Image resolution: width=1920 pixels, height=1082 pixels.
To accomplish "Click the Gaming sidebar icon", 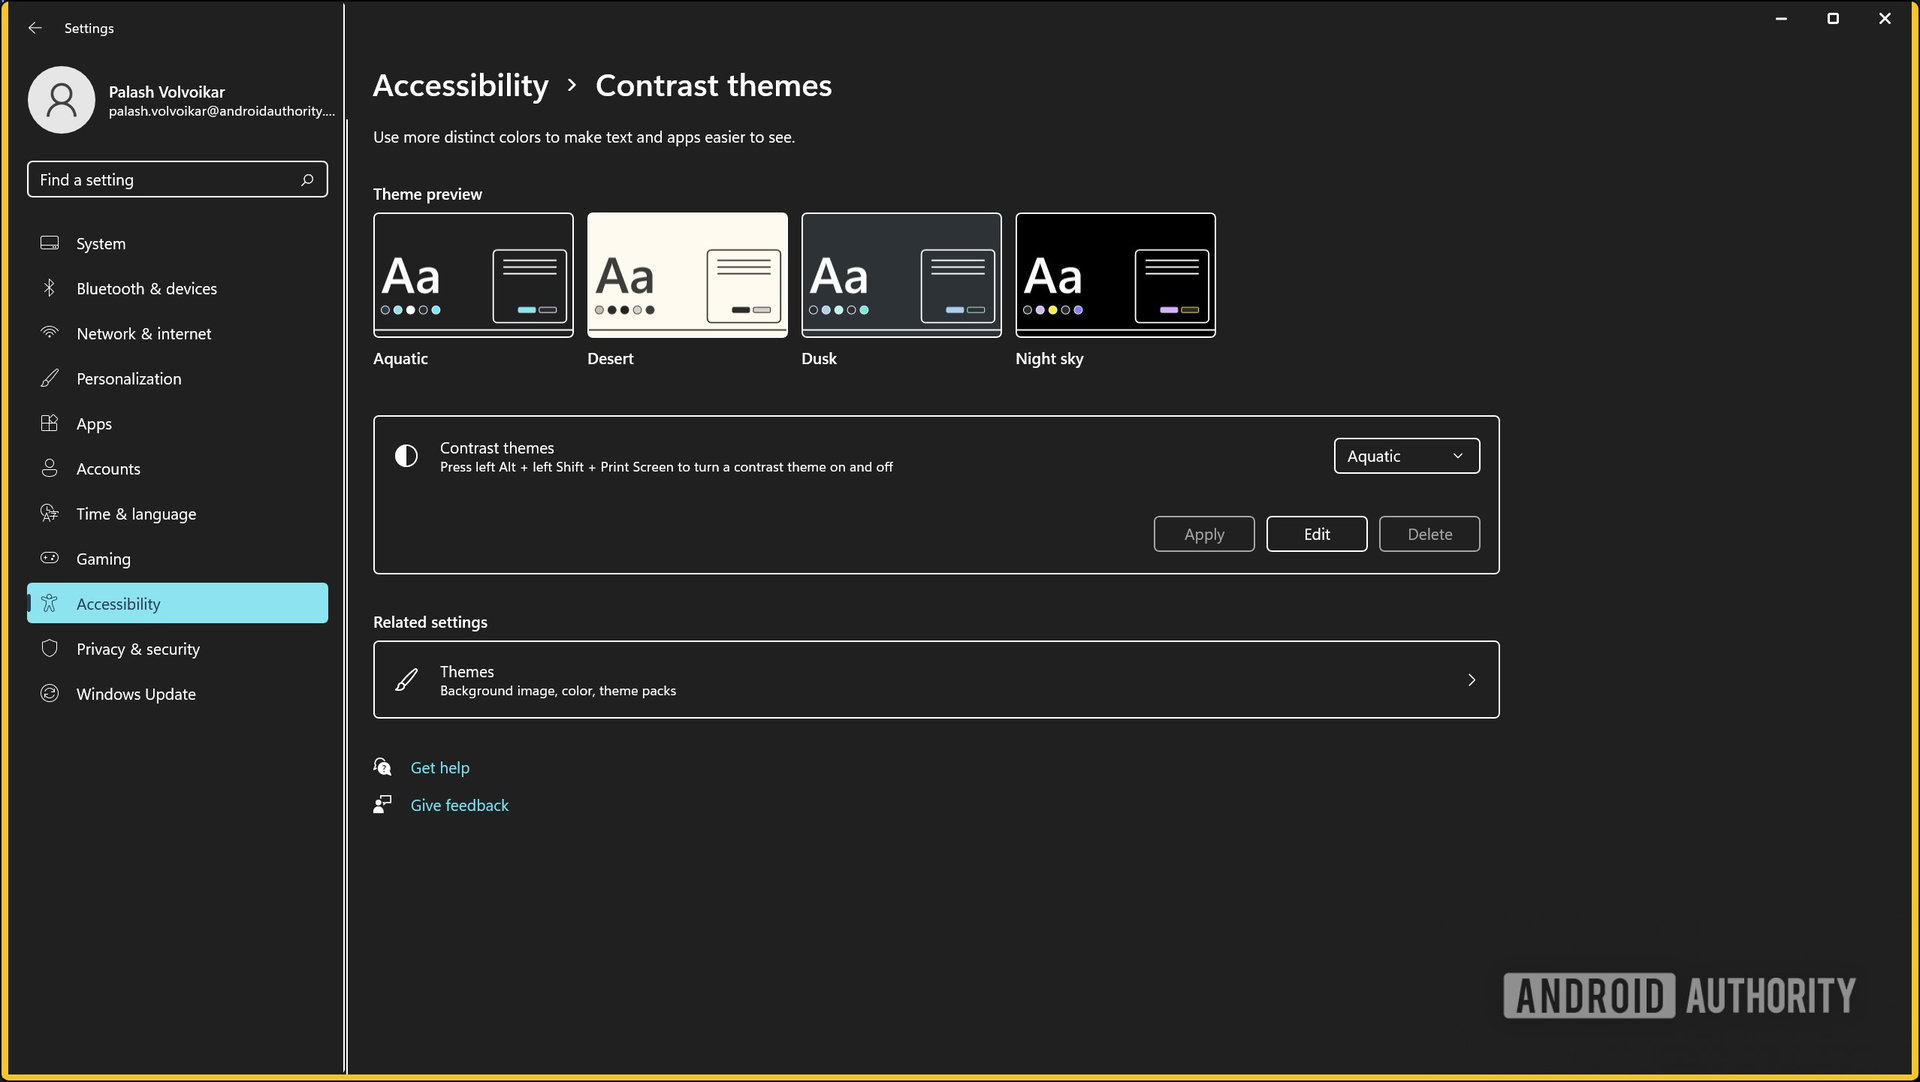I will pos(49,559).
